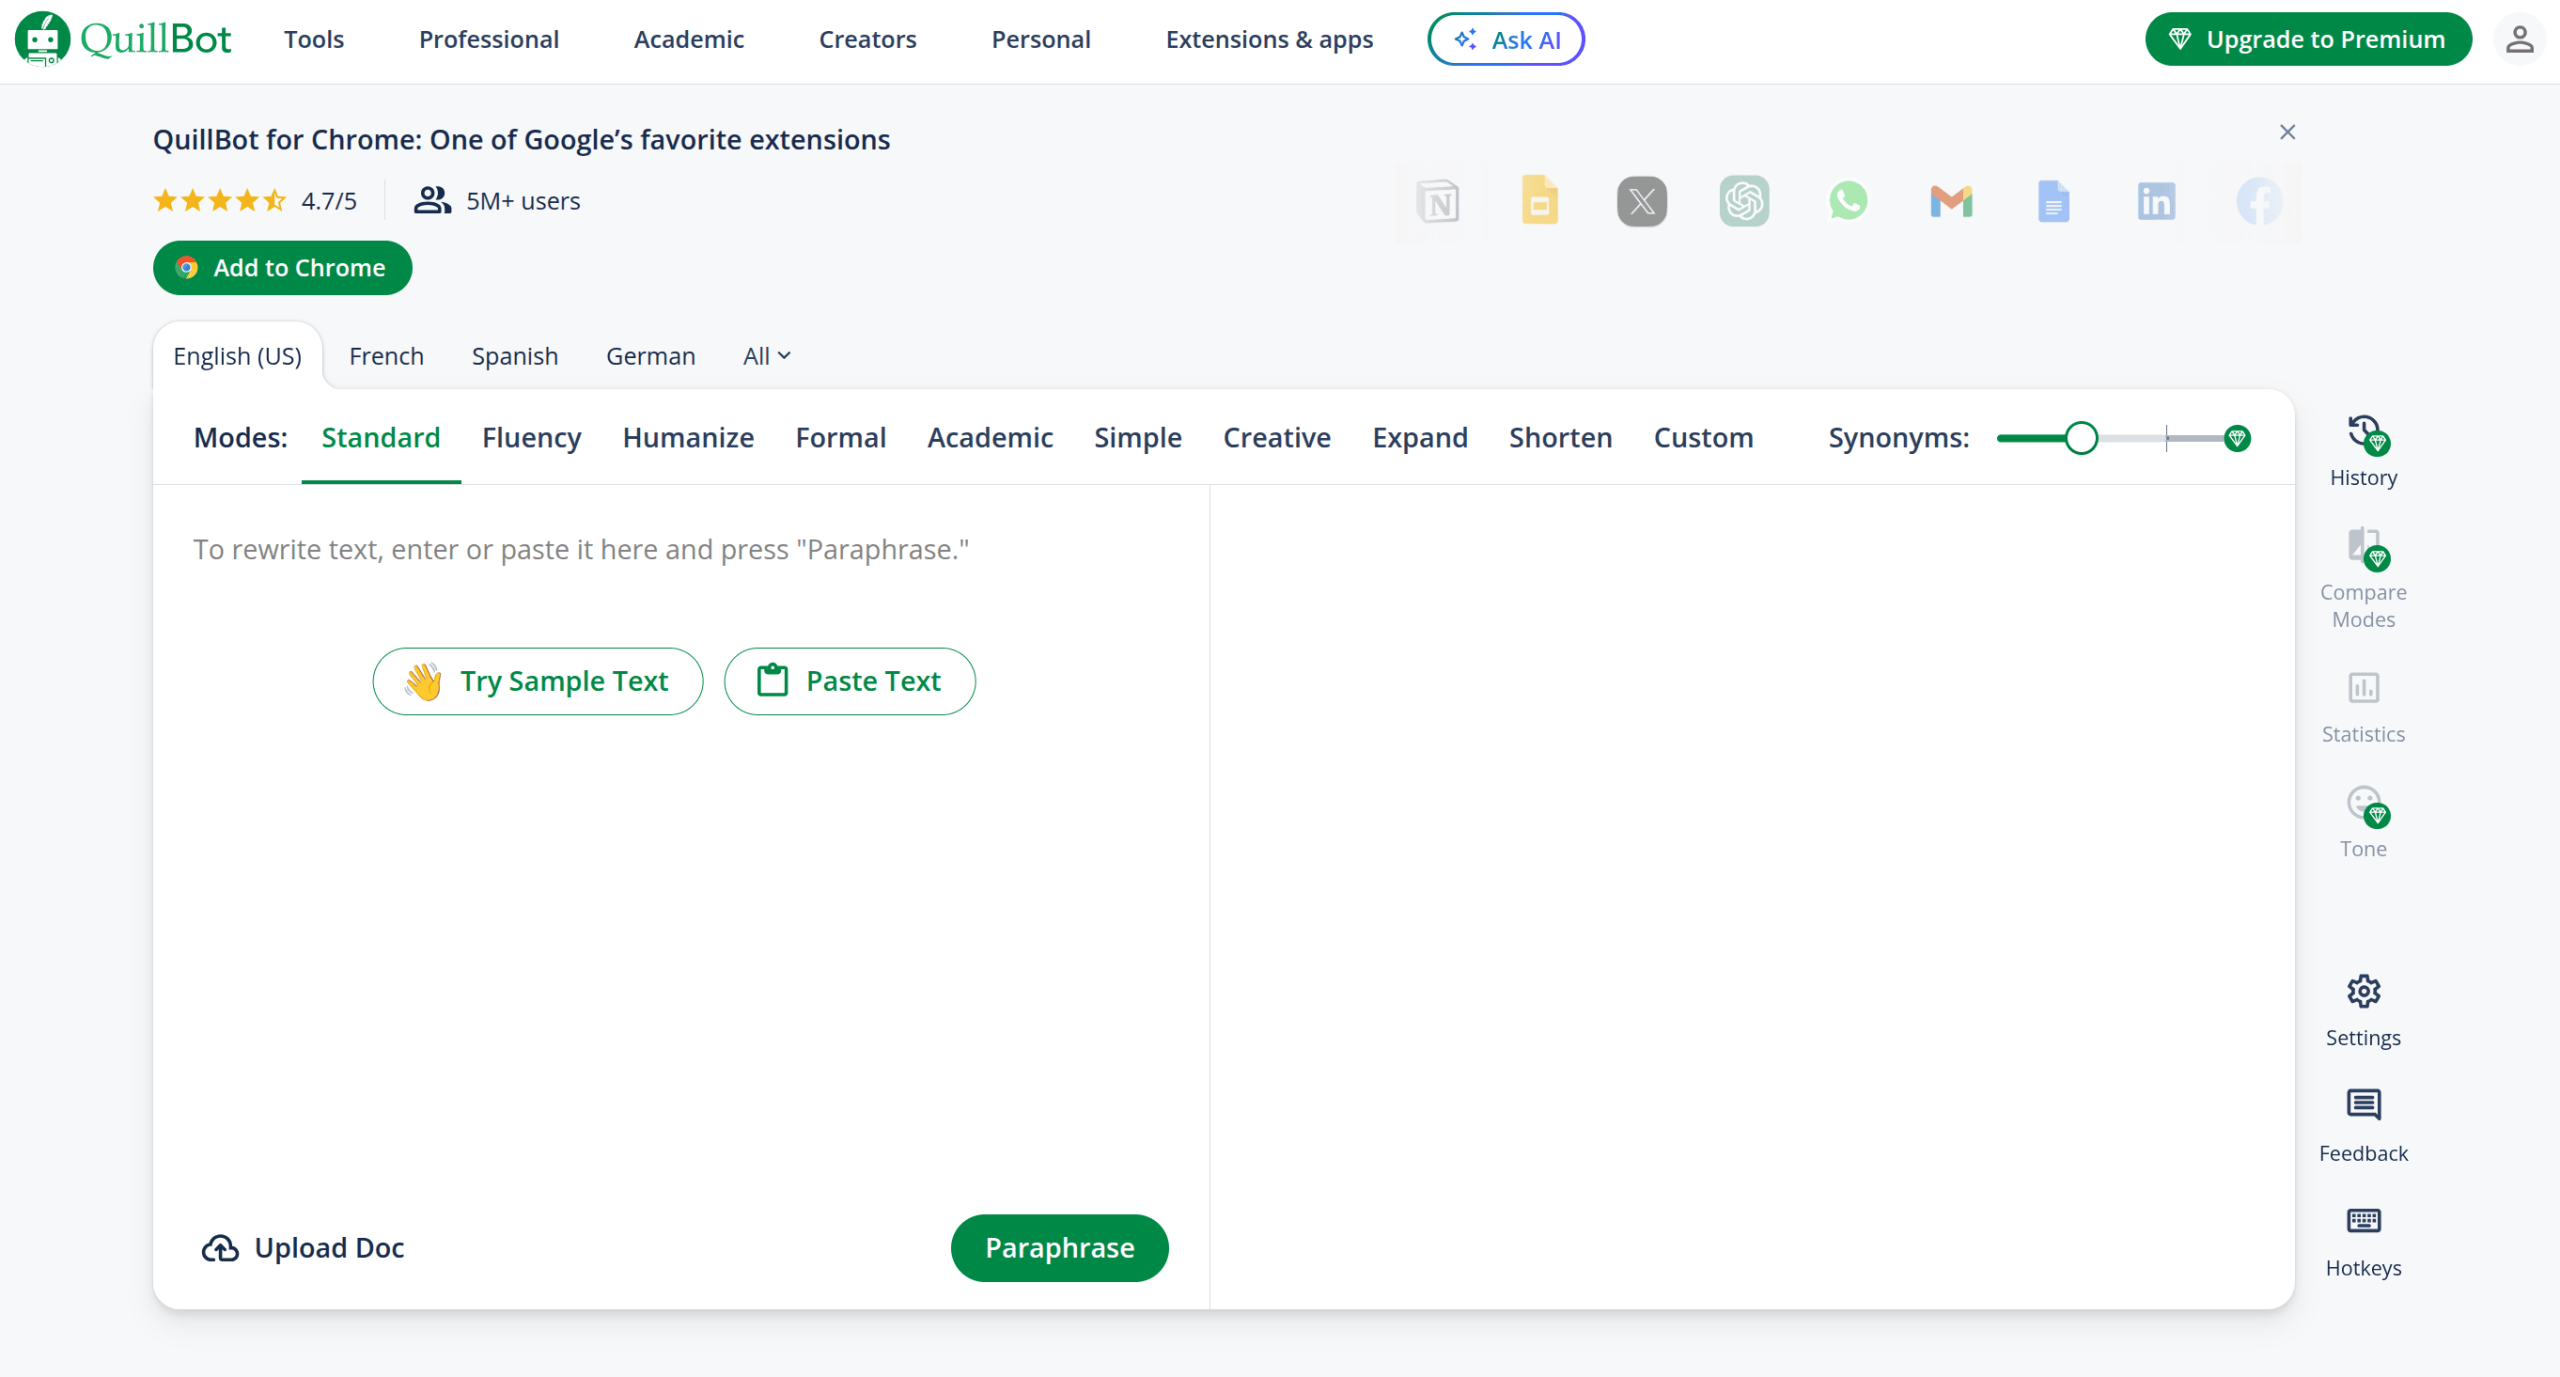2560x1377 pixels.
Task: Open the Settings gear
Action: 2363,992
